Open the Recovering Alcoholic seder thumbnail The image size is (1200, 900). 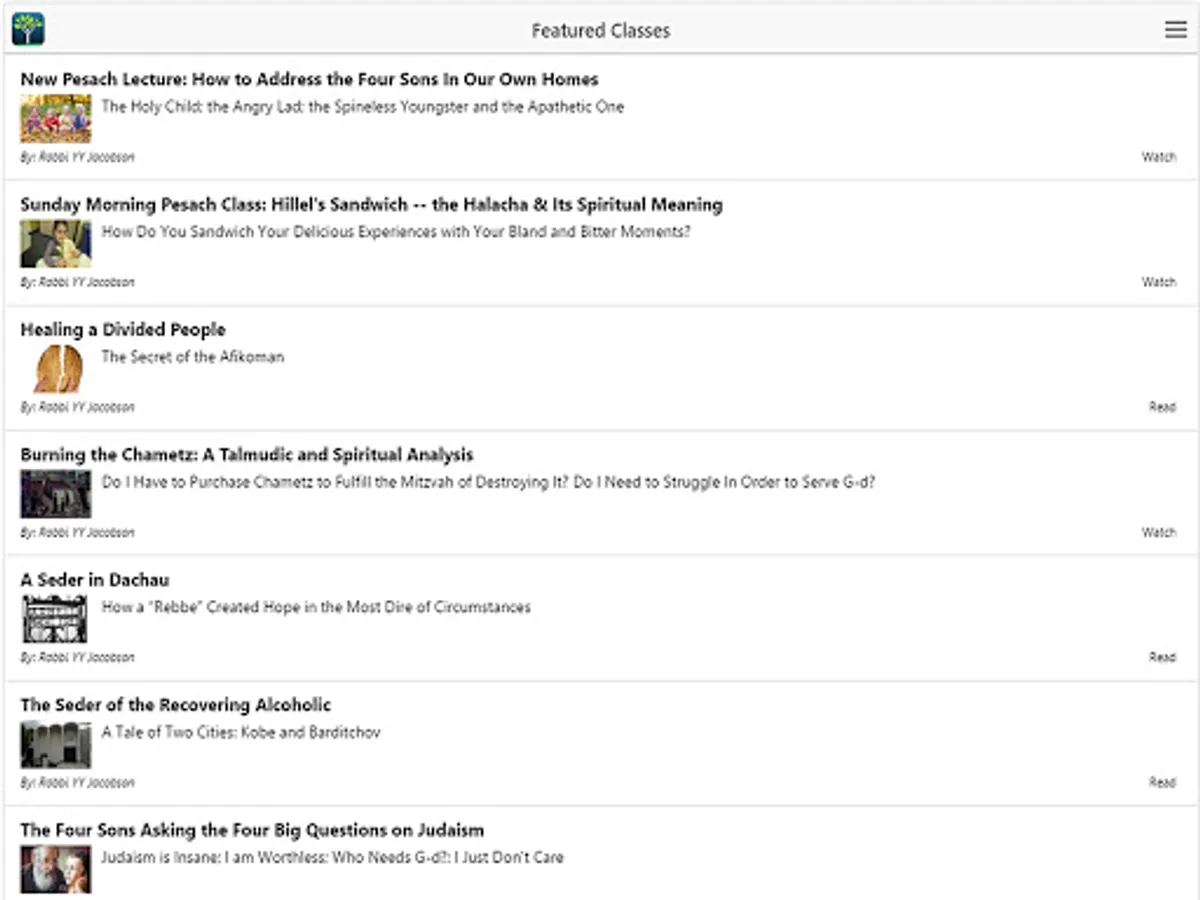click(x=56, y=744)
